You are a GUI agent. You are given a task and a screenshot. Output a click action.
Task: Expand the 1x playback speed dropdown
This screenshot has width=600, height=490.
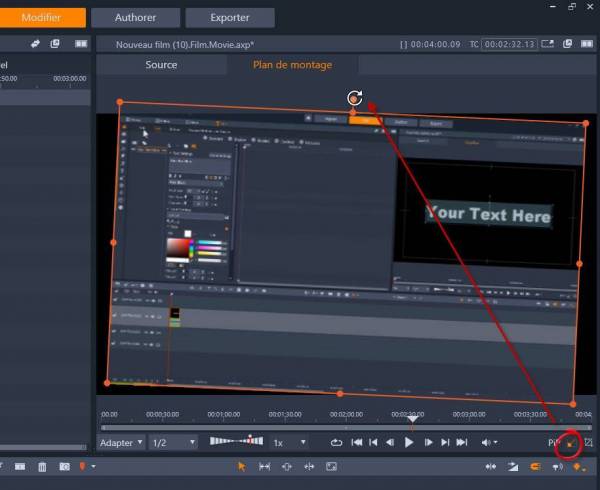(x=290, y=442)
